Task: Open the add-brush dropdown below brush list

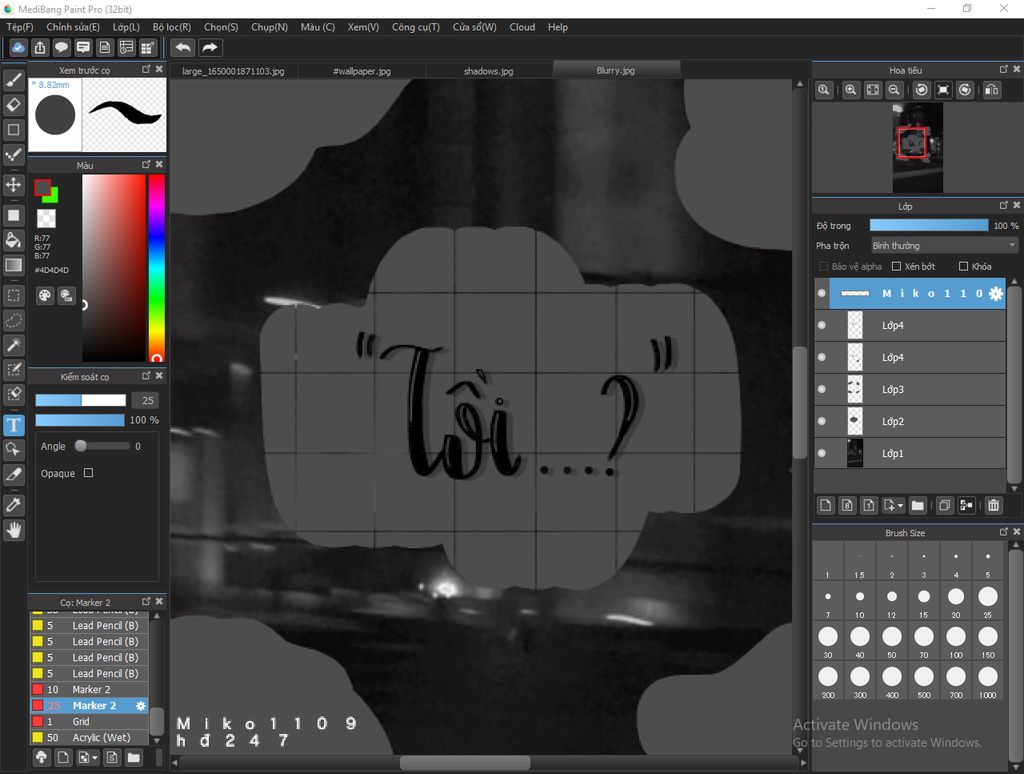Action: [x=95, y=758]
